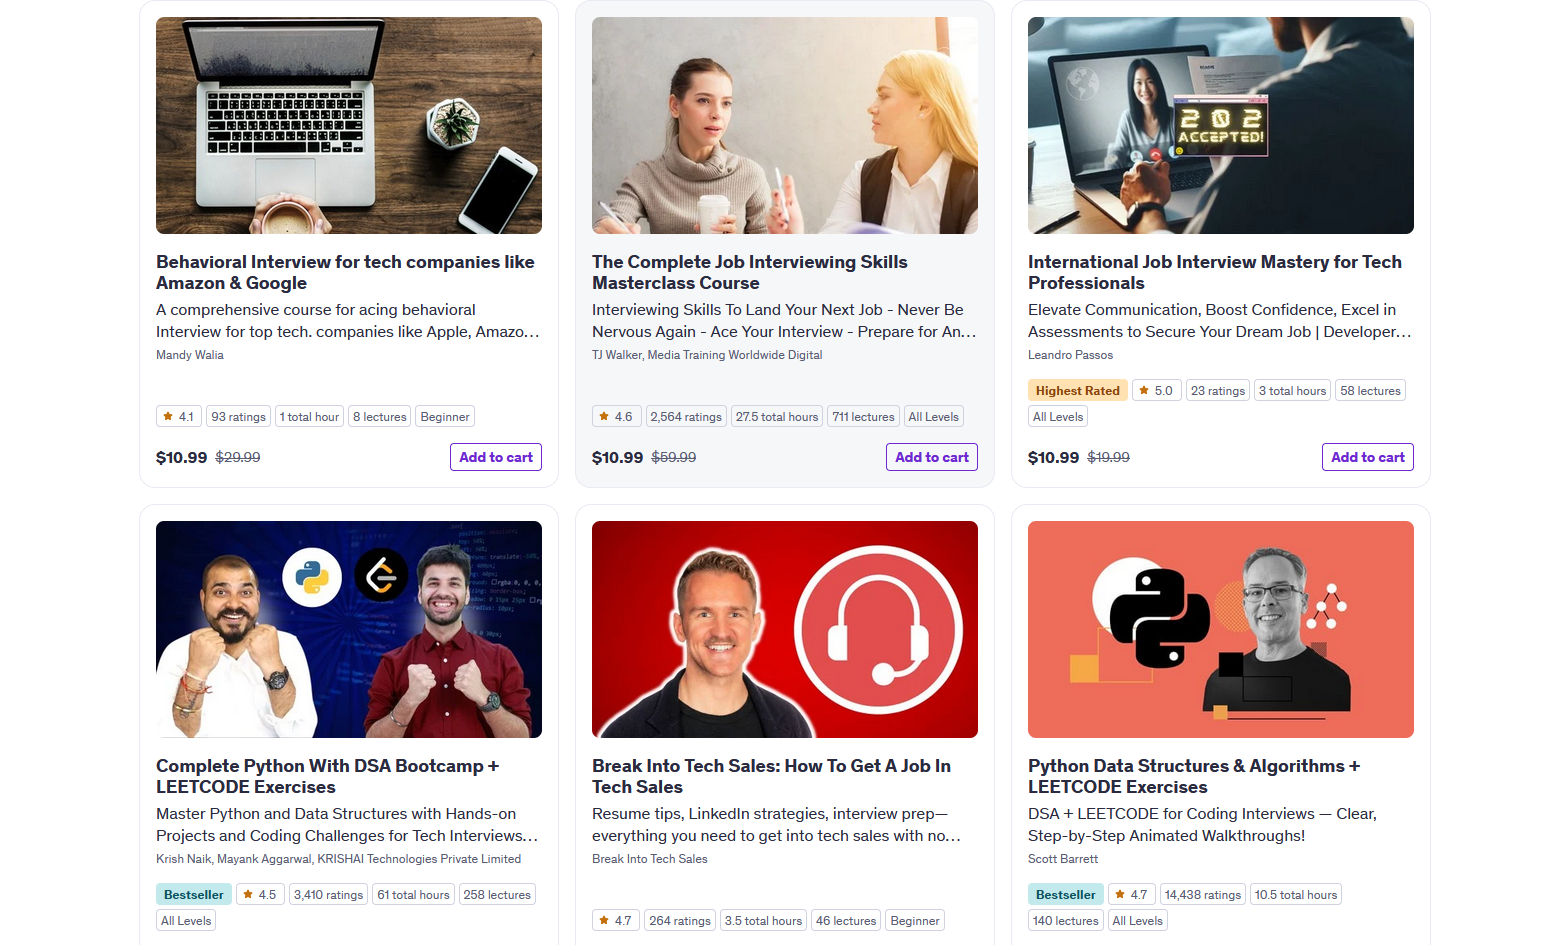Click the laptop thumbnail of Behavioral Interview course
The width and height of the screenshot is (1568, 945).
tap(349, 125)
